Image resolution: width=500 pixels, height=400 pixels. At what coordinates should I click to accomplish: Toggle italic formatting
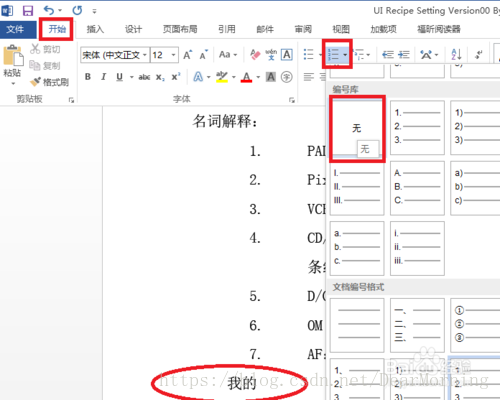click(x=104, y=77)
